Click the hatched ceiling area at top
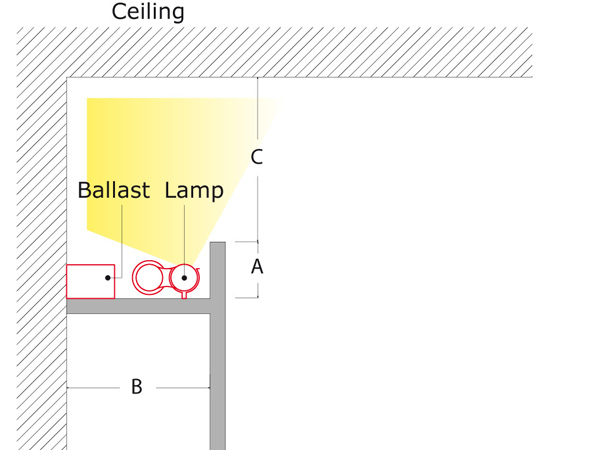The height and width of the screenshot is (450, 600). tap(274, 52)
